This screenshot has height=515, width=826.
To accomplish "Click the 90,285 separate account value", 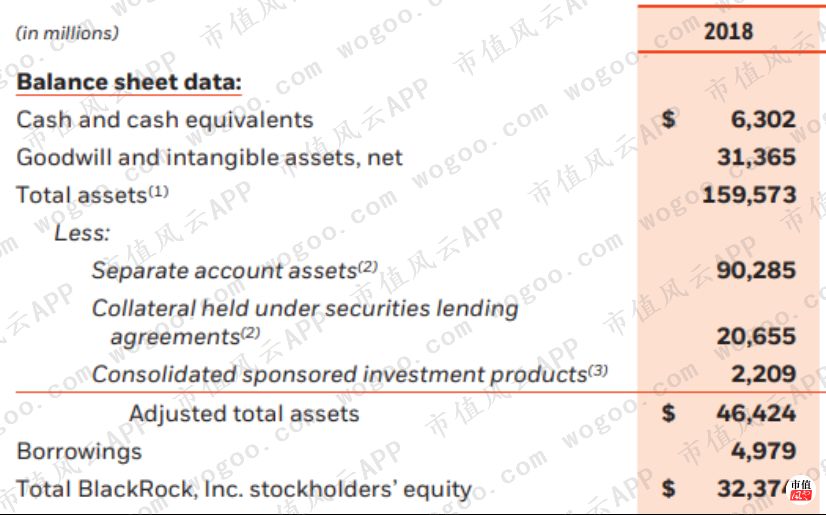I will point(756,270).
